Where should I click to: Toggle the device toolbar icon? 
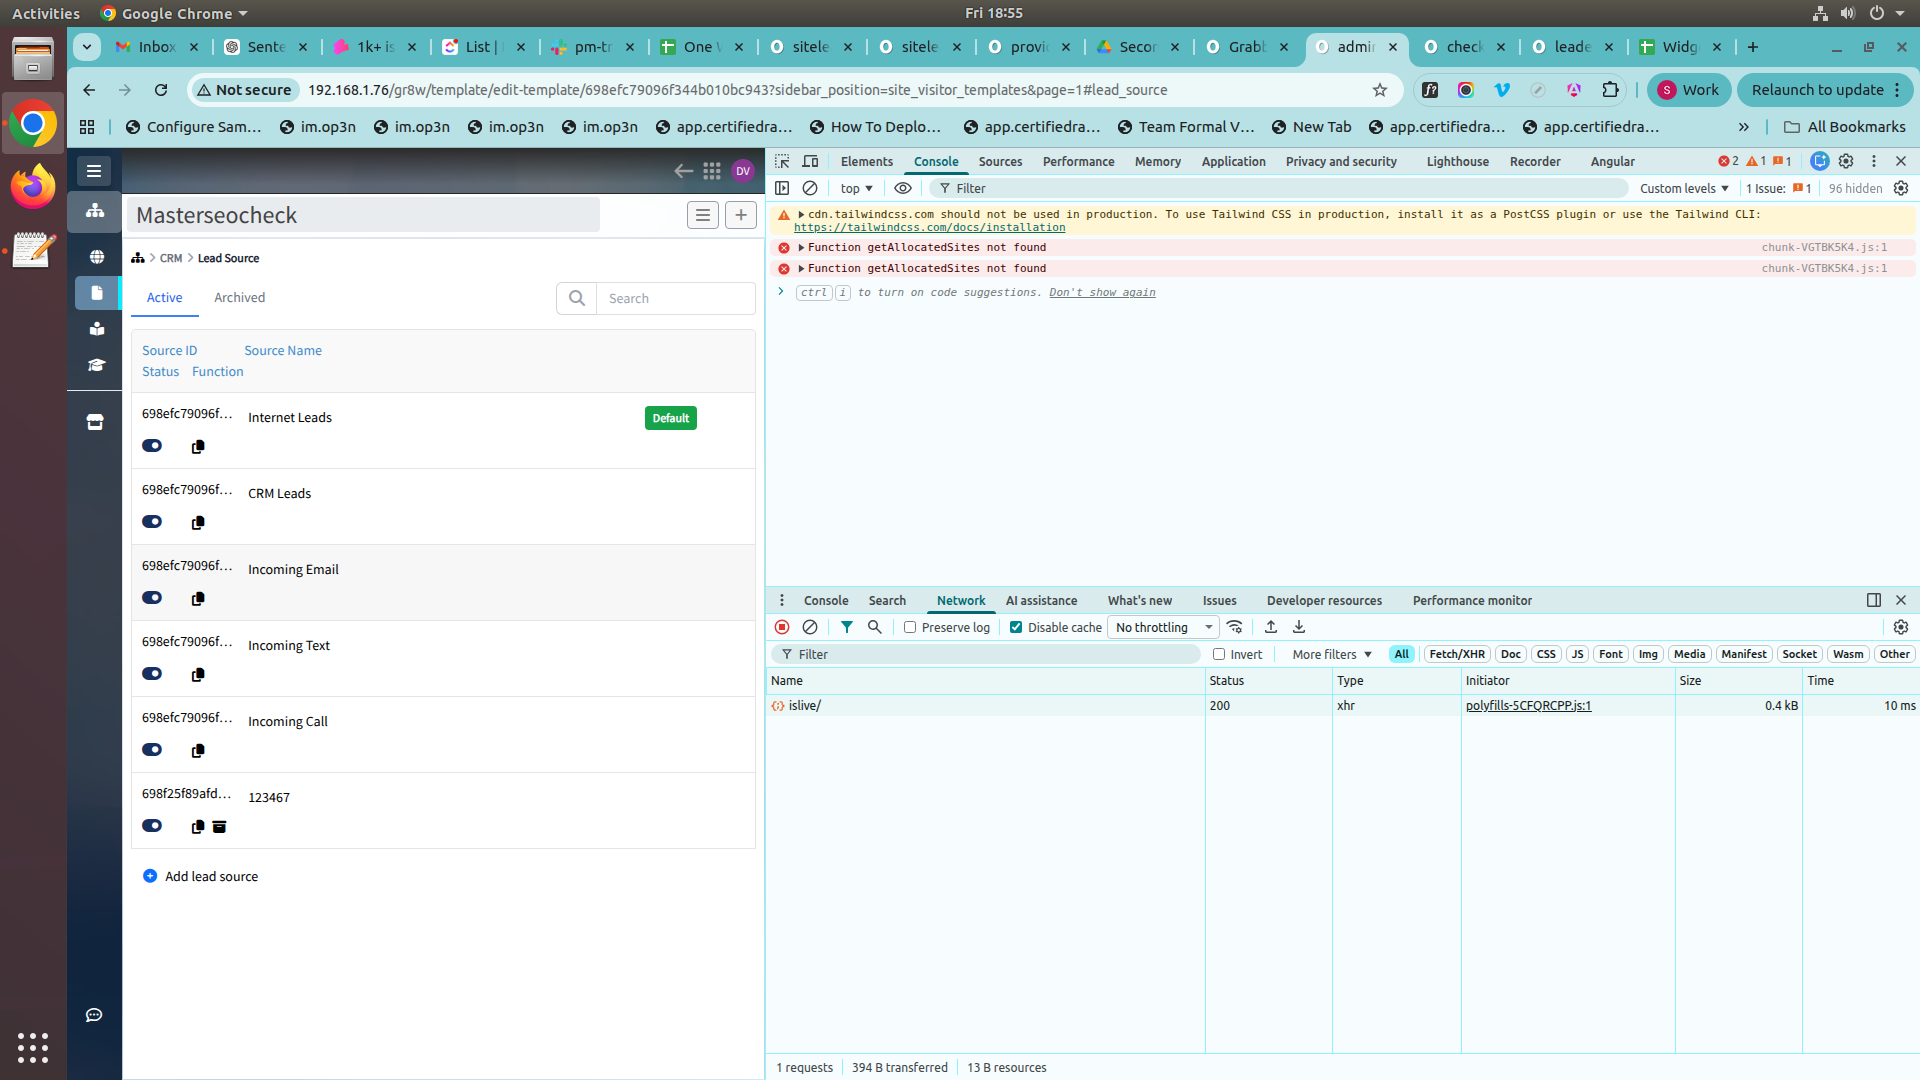pyautogui.click(x=810, y=161)
